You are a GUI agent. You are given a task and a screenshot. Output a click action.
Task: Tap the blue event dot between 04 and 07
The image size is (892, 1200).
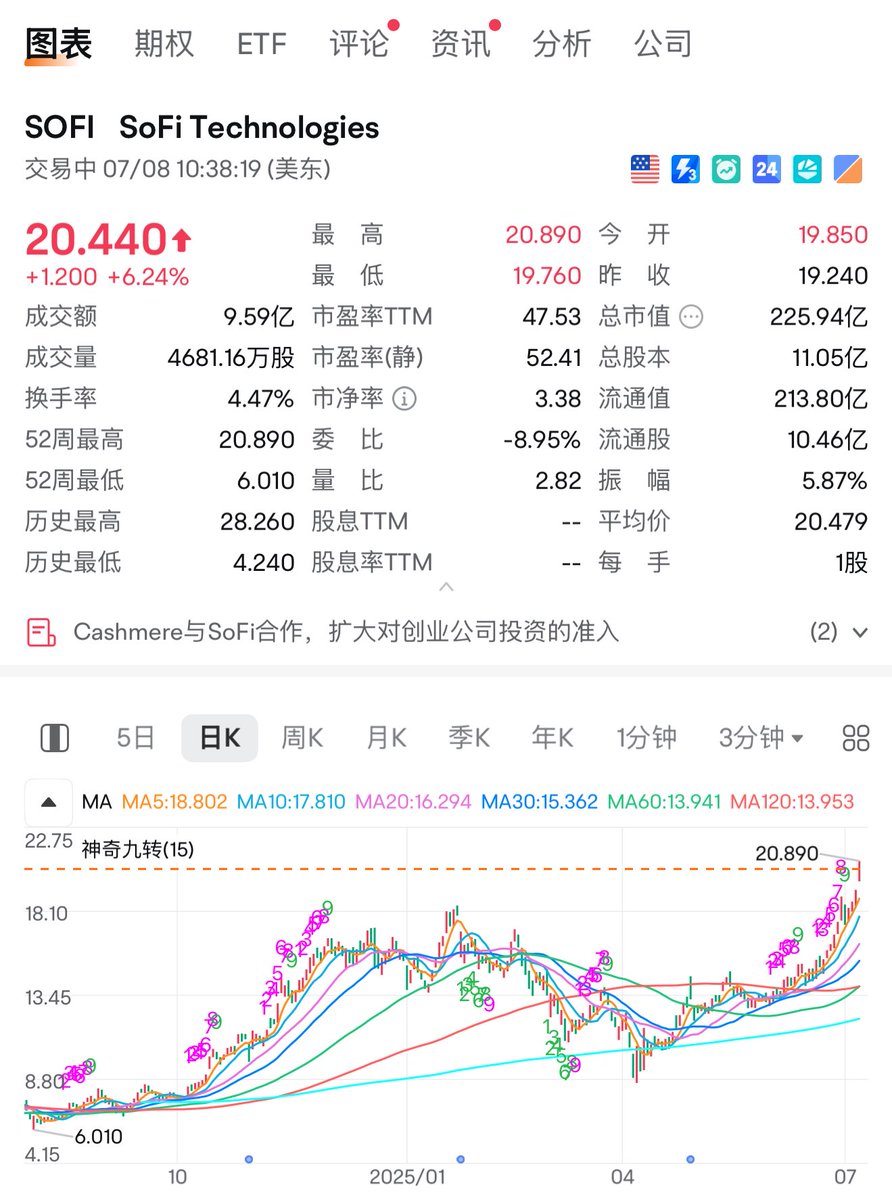pos(690,1159)
